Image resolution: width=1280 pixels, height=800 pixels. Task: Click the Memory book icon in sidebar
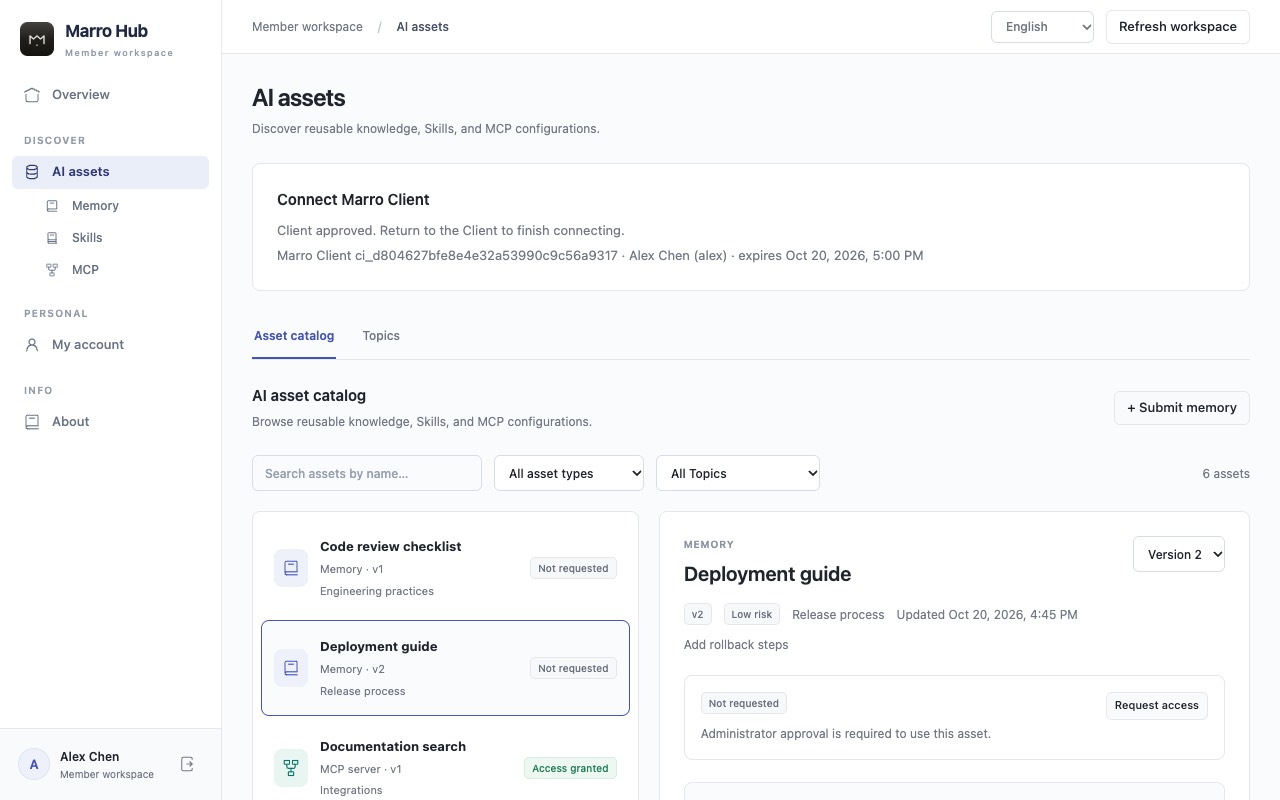click(52, 206)
